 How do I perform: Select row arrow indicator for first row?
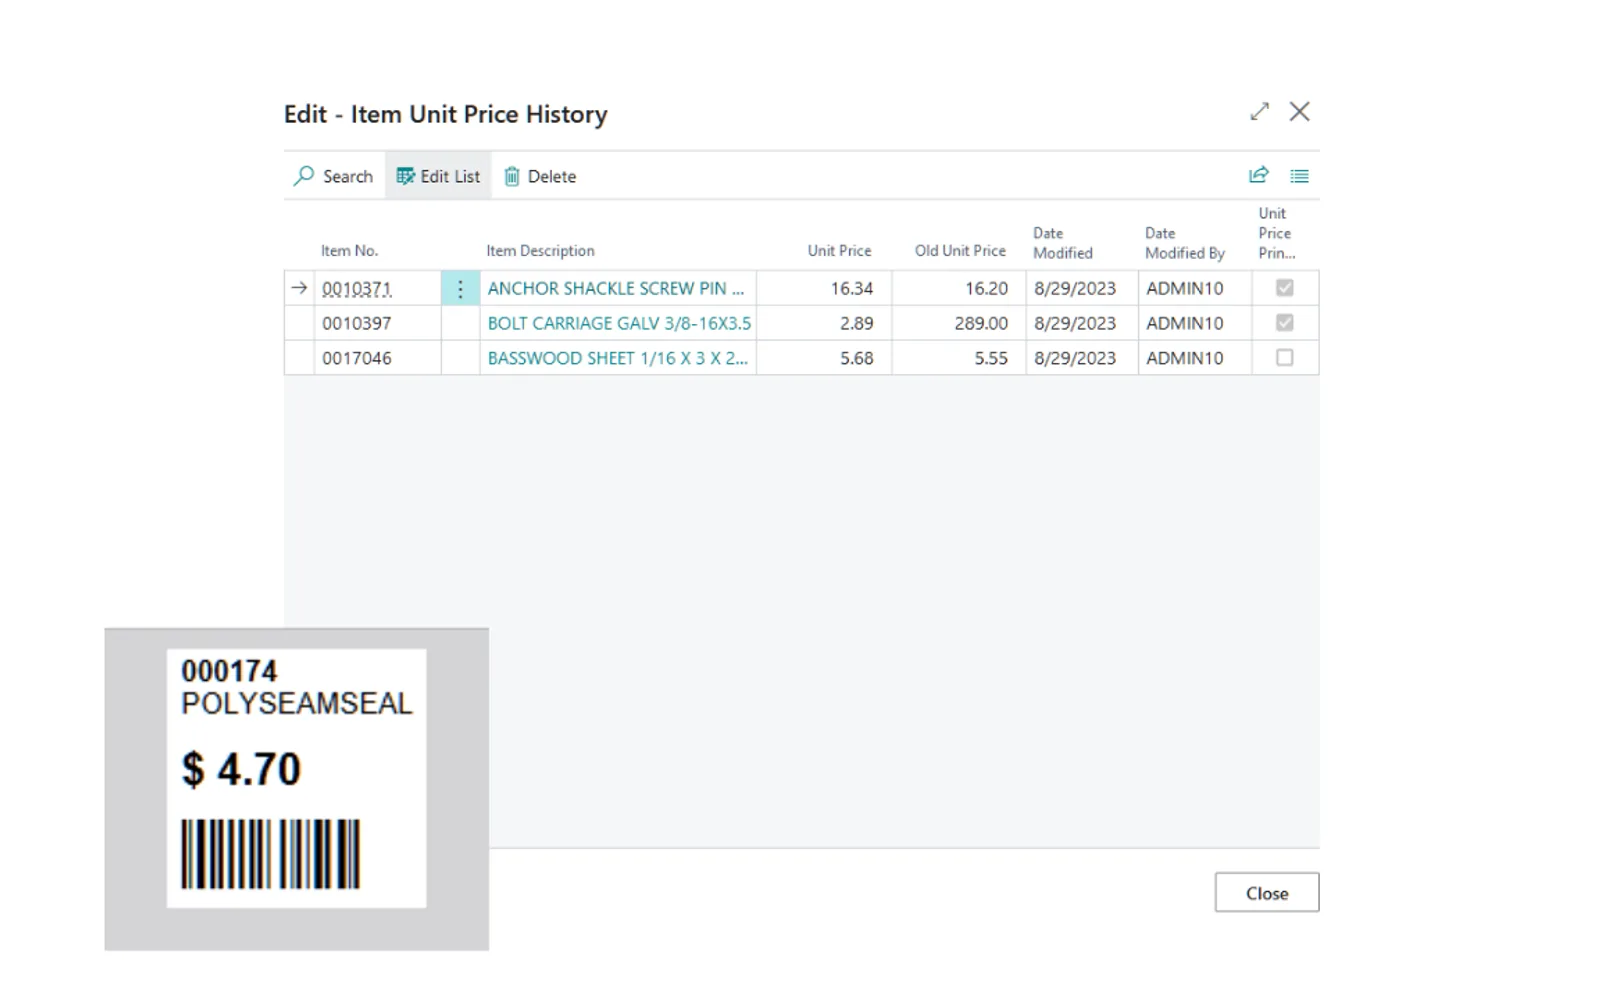[x=299, y=288]
